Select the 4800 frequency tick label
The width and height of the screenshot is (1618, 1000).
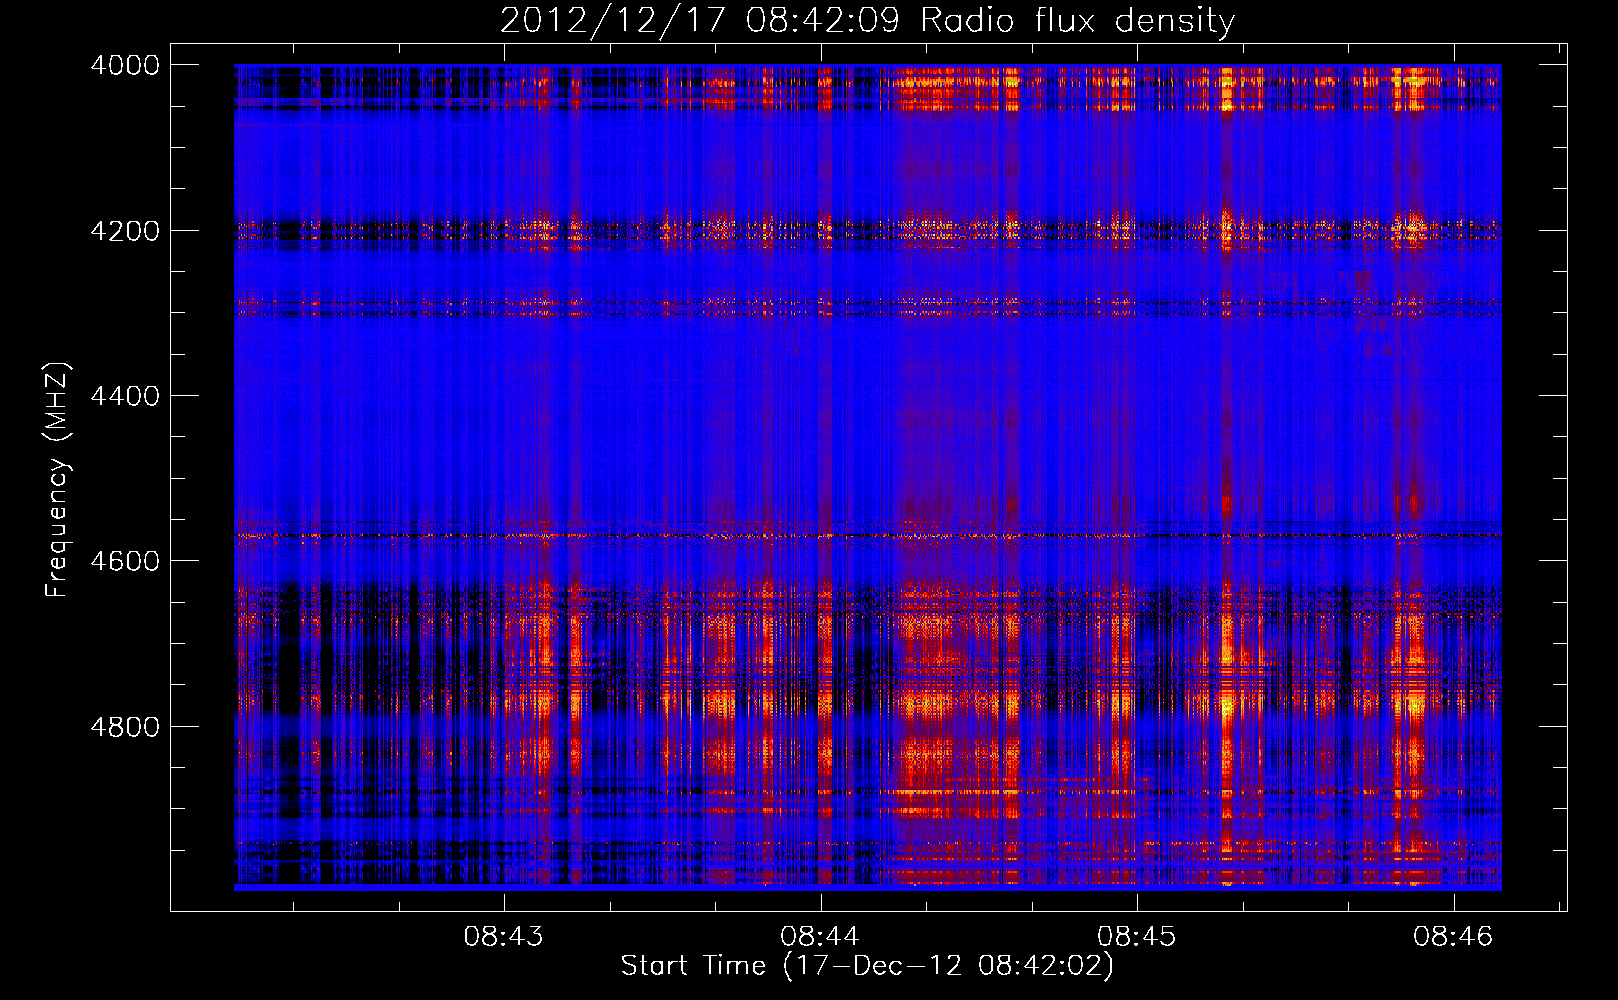(x=125, y=727)
